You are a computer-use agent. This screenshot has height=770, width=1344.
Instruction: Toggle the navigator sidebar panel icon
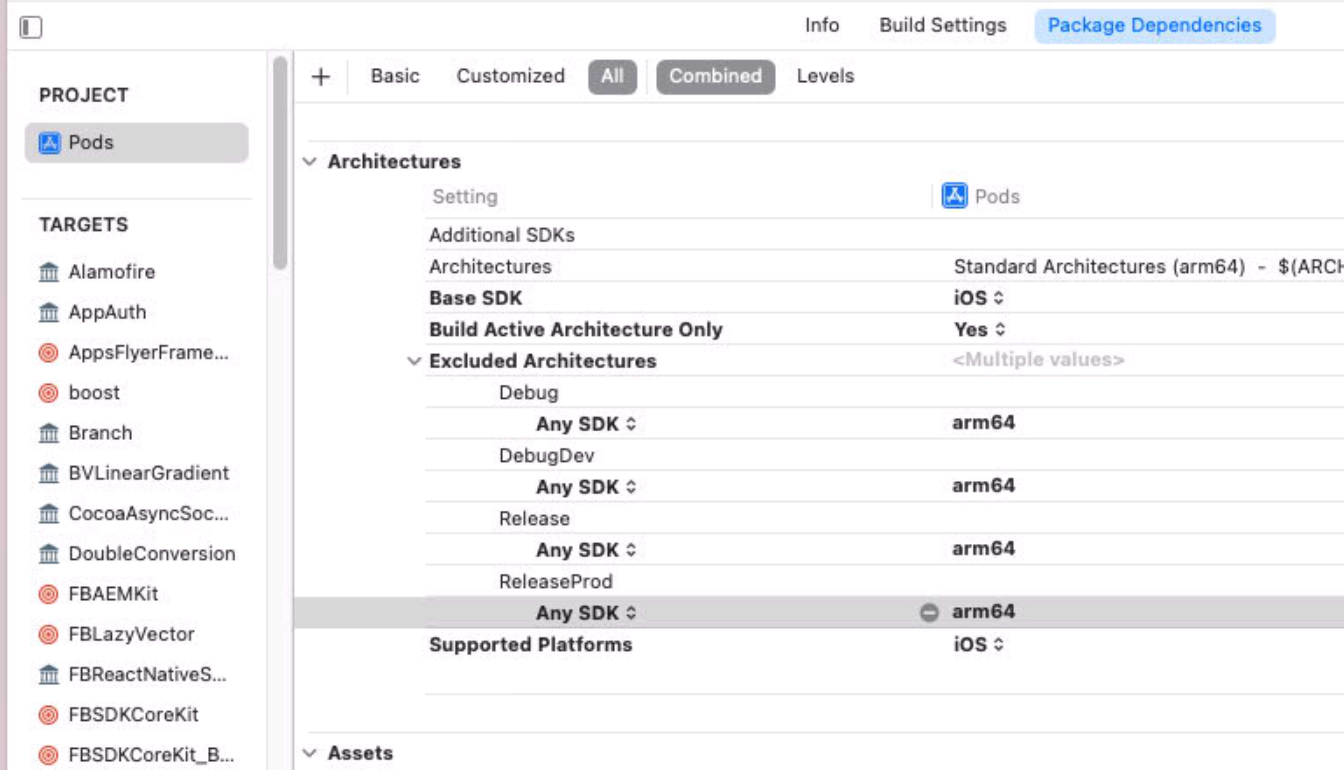pyautogui.click(x=31, y=27)
